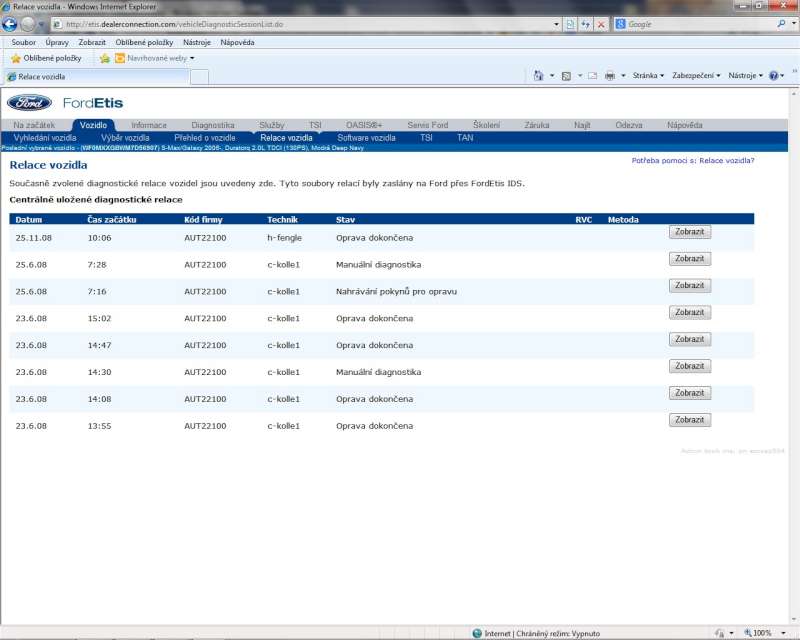This screenshot has height=640, width=800.
Task: Click the browser Back arrow button
Action: (11, 24)
